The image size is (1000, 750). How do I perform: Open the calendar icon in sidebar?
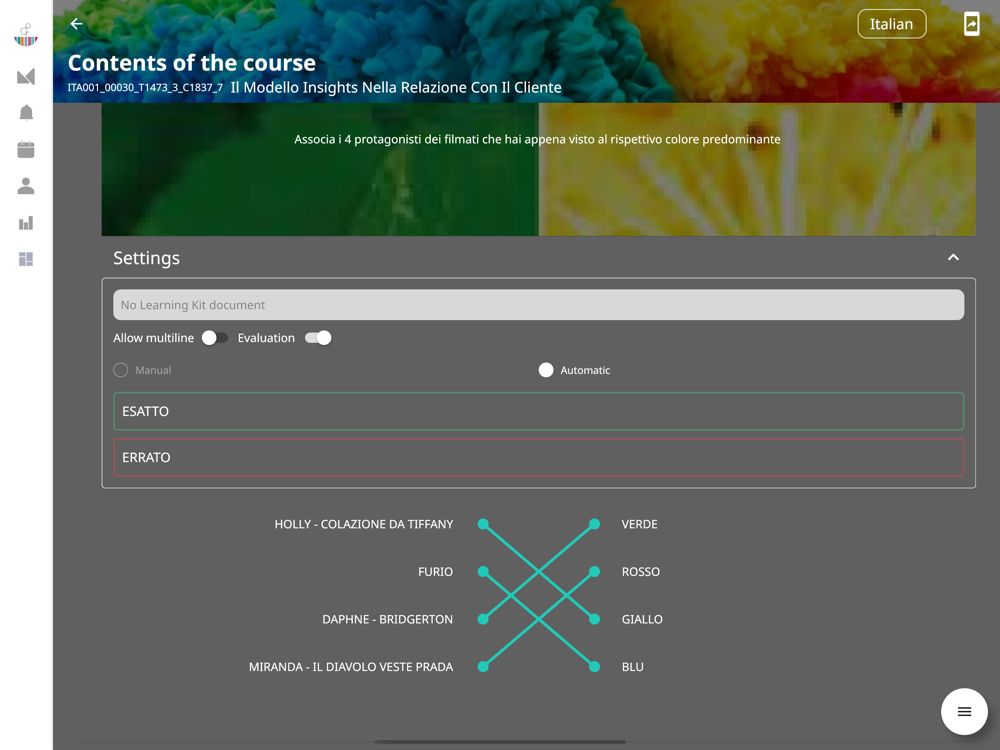(26, 149)
